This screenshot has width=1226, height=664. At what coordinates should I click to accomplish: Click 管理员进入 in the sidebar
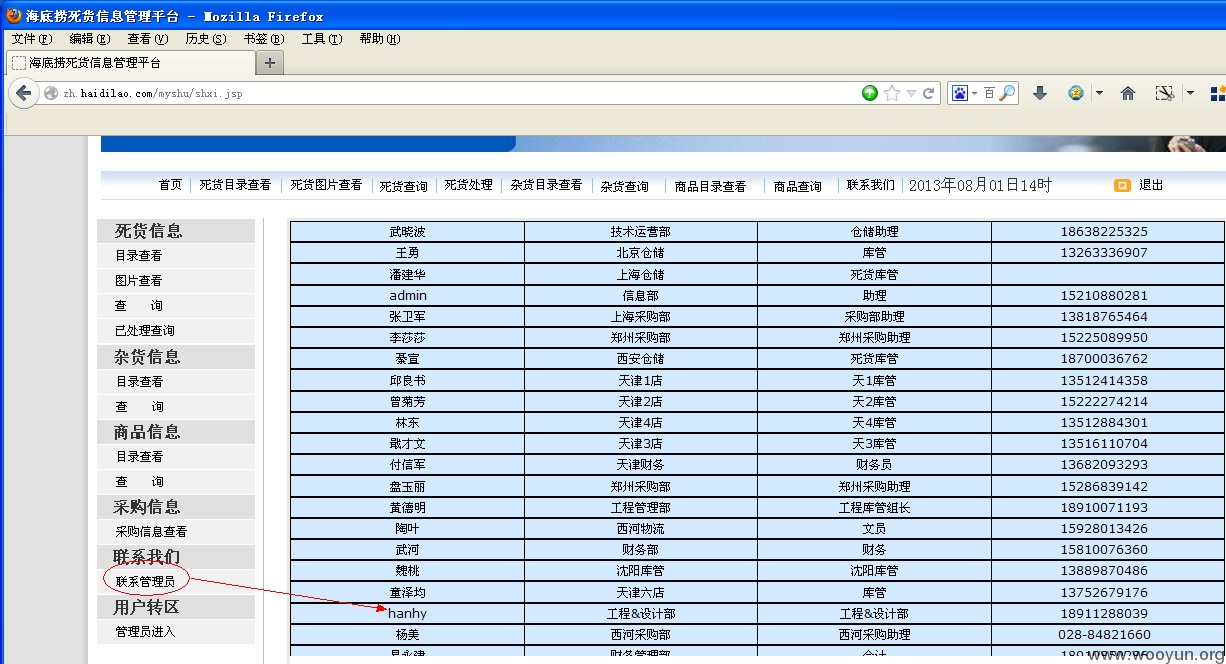tap(145, 632)
